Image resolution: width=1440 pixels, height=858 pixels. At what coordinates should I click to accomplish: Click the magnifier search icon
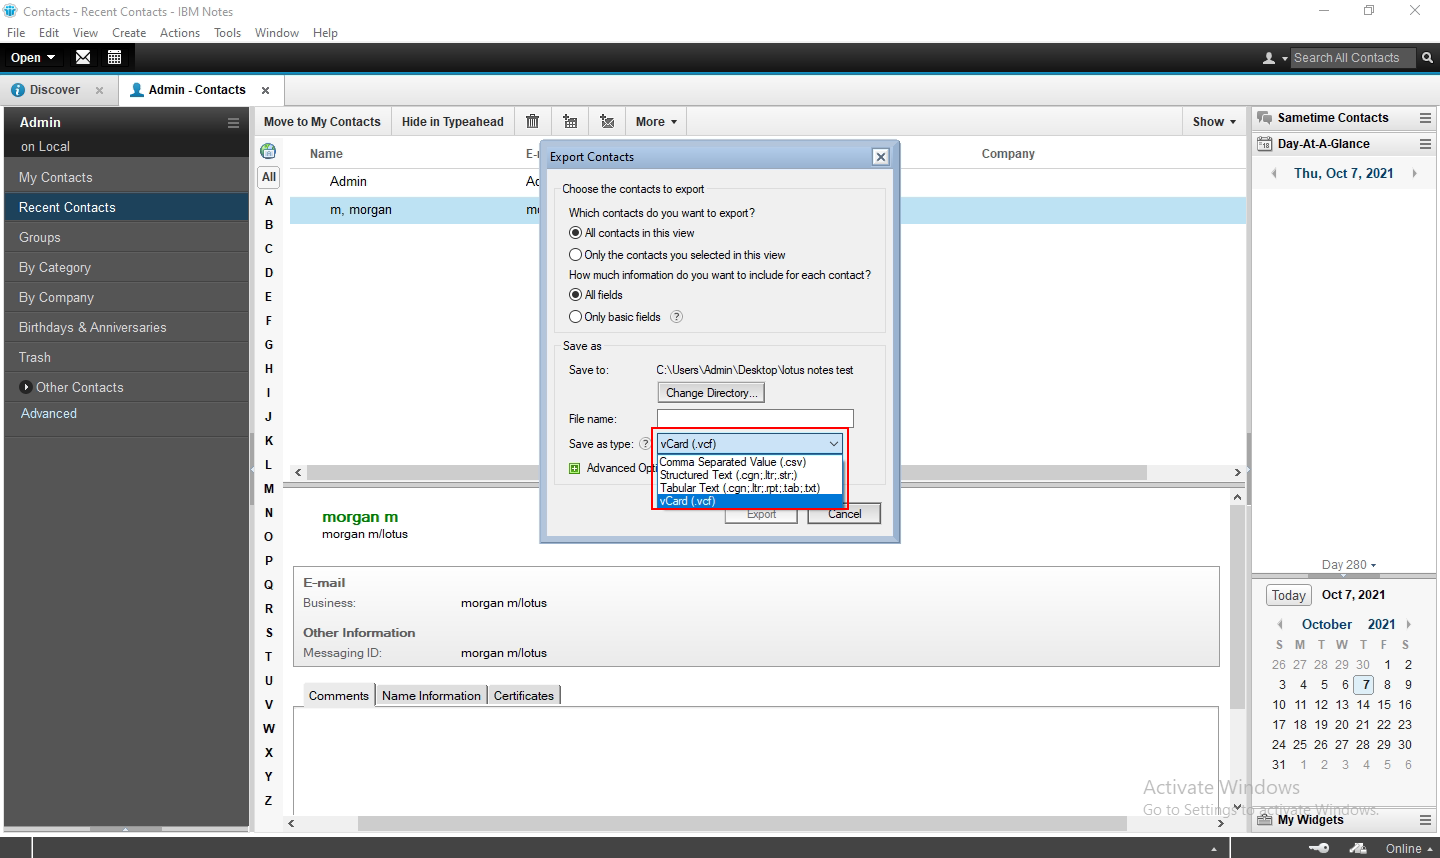pos(1427,58)
